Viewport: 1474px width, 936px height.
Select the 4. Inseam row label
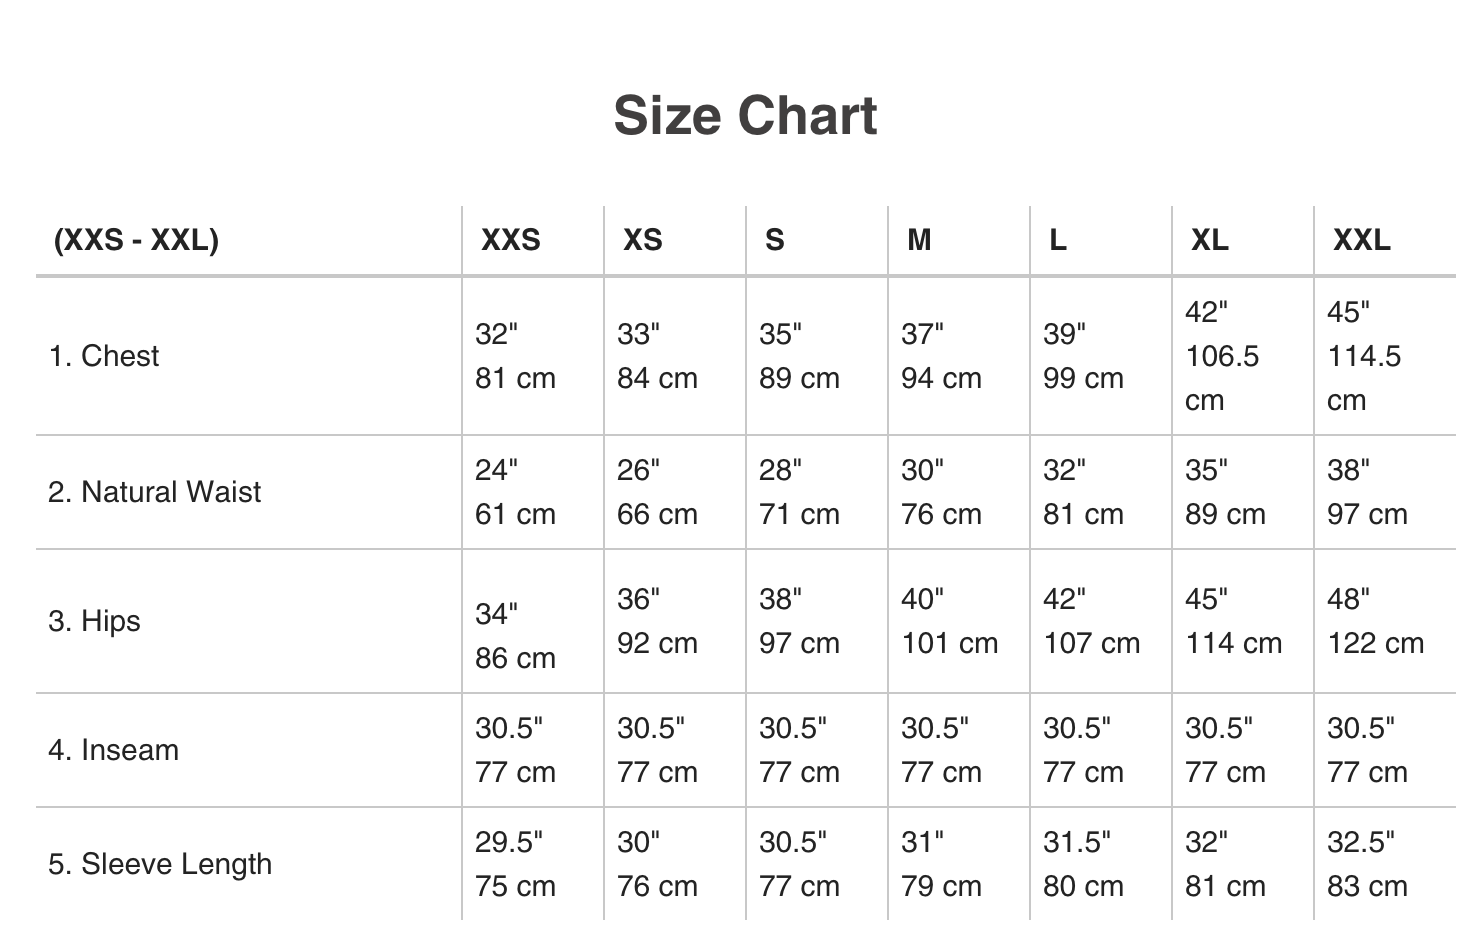(113, 750)
